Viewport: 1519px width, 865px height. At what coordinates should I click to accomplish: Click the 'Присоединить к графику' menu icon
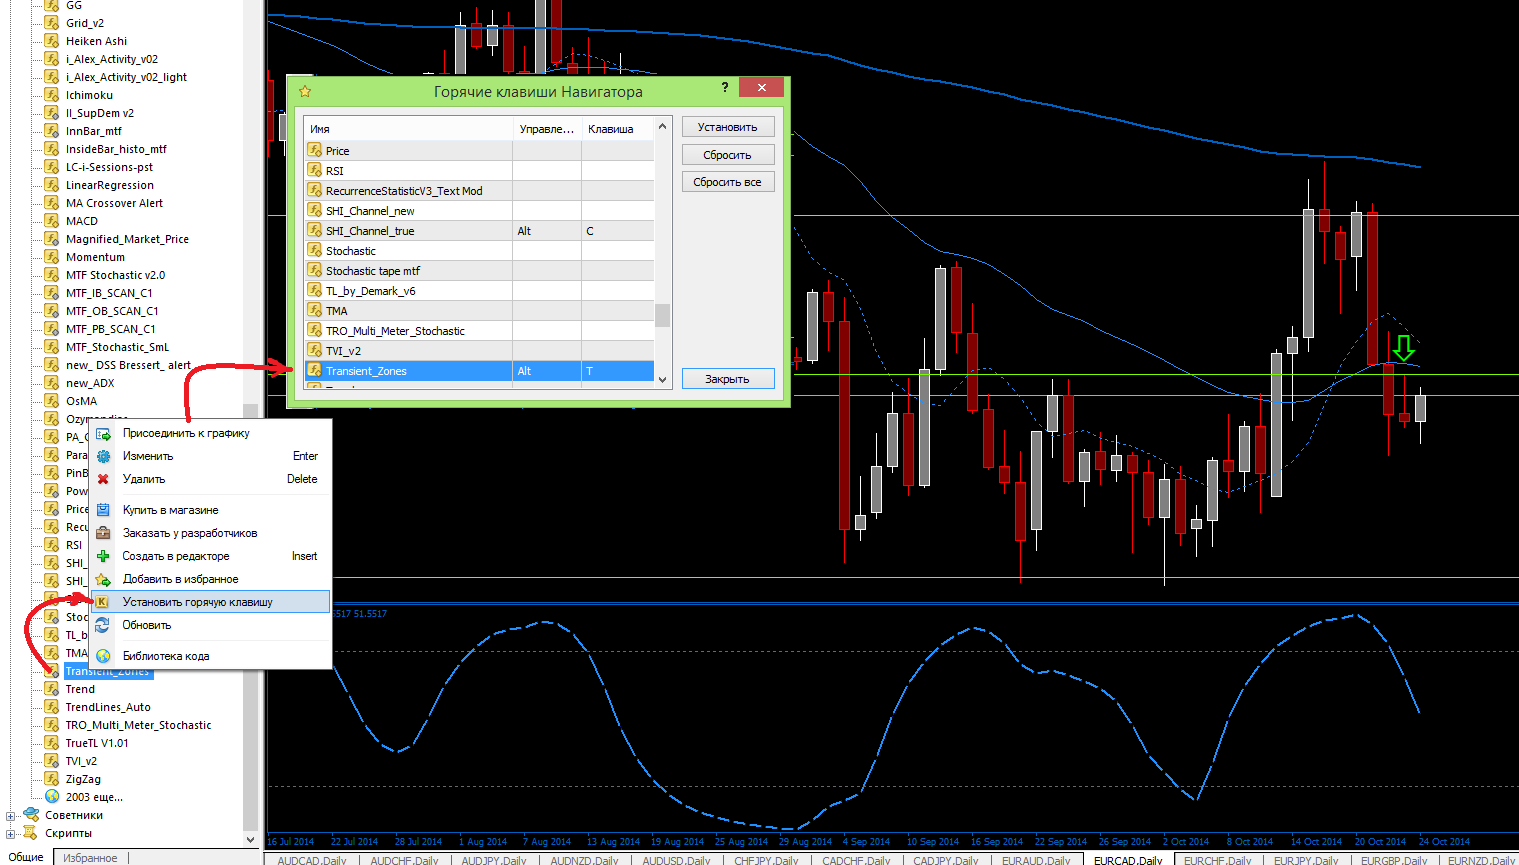pyautogui.click(x=103, y=433)
